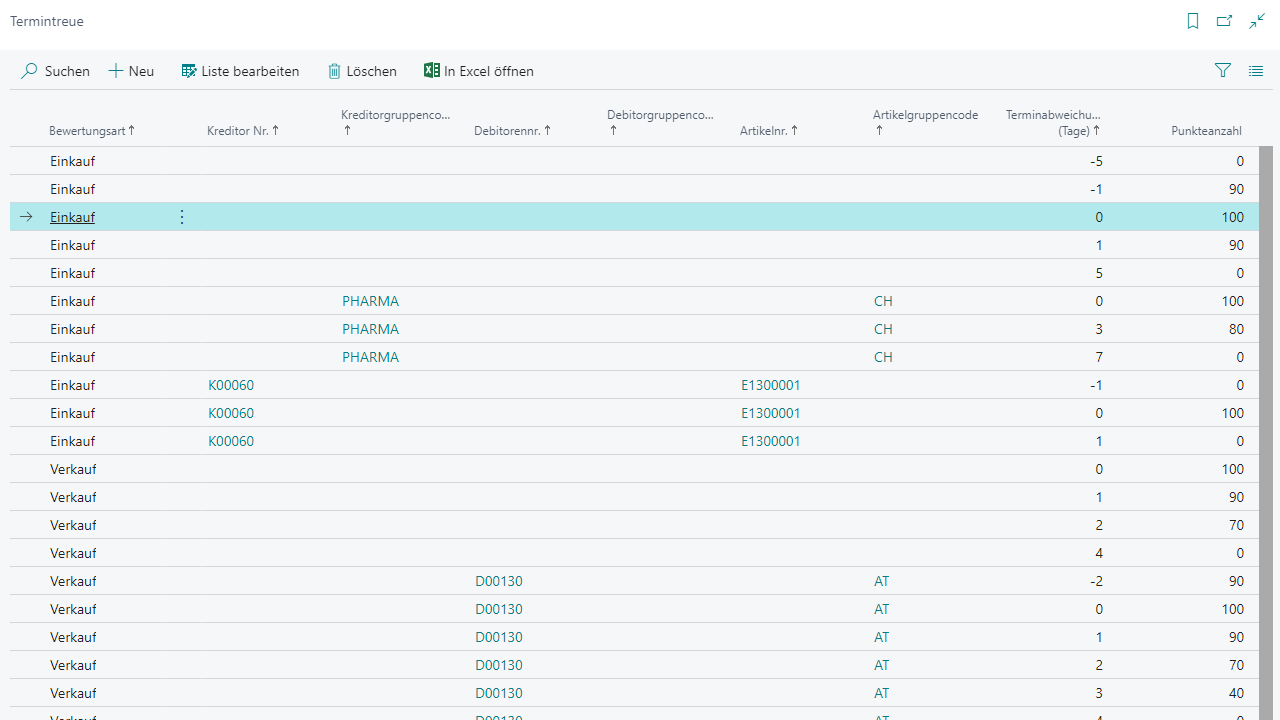
Task: Click the Suchen search button
Action: click(56, 71)
